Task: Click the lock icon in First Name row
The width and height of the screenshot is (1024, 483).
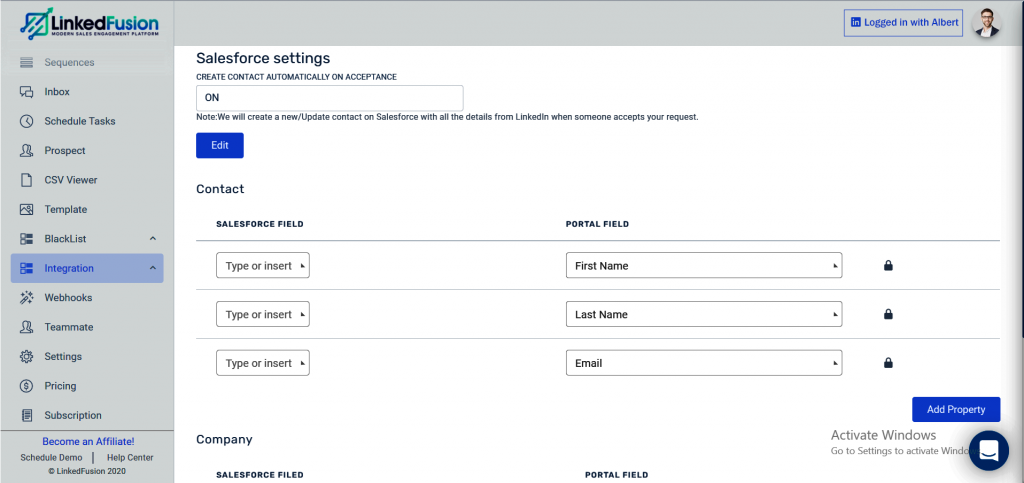Action: pos(888,266)
